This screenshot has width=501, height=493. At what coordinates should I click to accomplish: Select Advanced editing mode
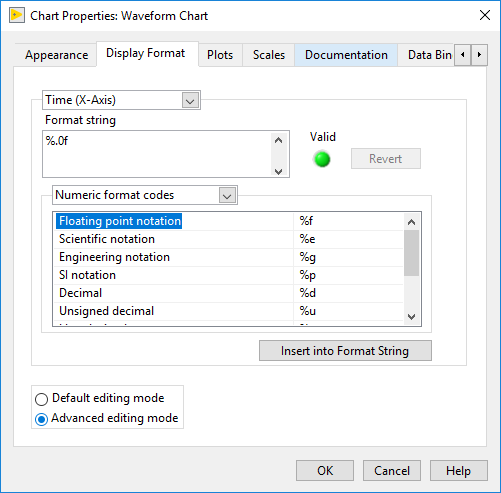(41, 419)
